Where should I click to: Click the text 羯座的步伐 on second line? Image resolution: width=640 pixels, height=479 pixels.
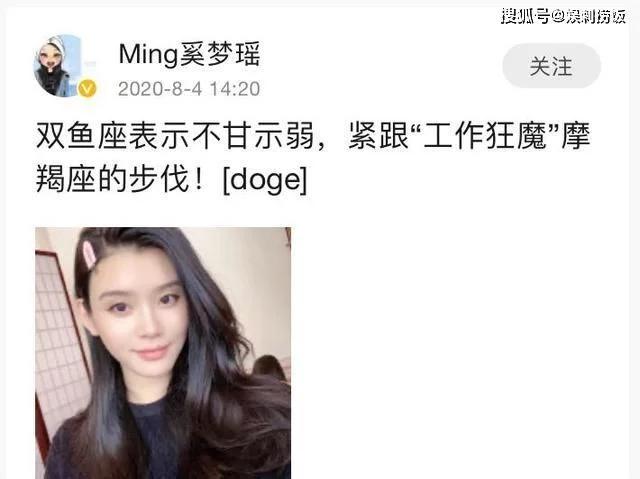112,180
